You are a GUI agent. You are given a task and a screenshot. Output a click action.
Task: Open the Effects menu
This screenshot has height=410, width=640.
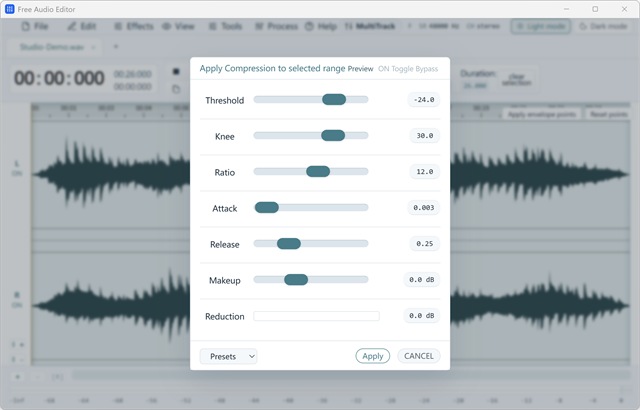coord(134,27)
